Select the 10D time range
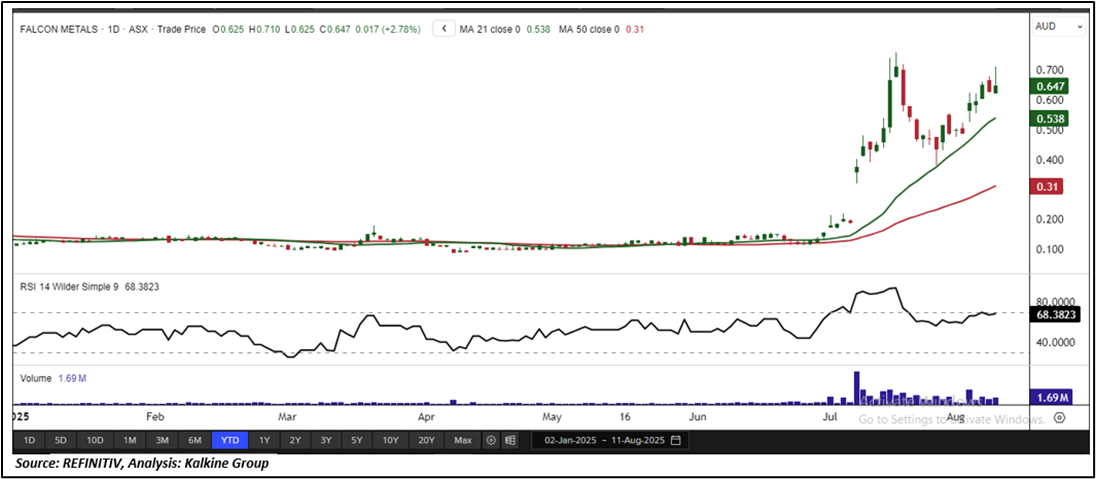 tap(94, 441)
